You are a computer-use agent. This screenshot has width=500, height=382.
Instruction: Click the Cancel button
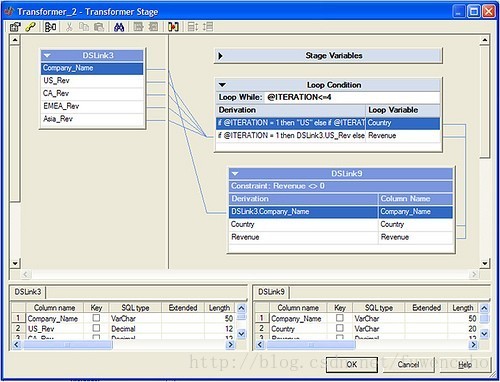(408, 364)
